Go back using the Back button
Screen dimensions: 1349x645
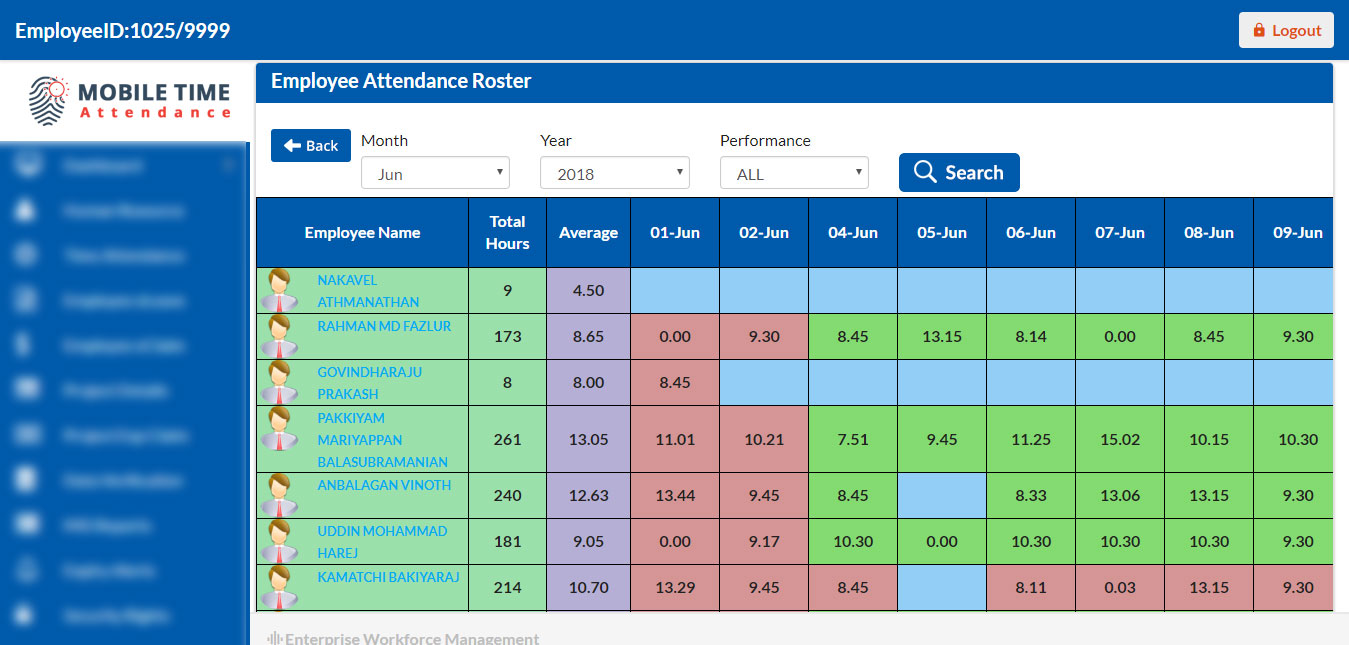(x=311, y=146)
